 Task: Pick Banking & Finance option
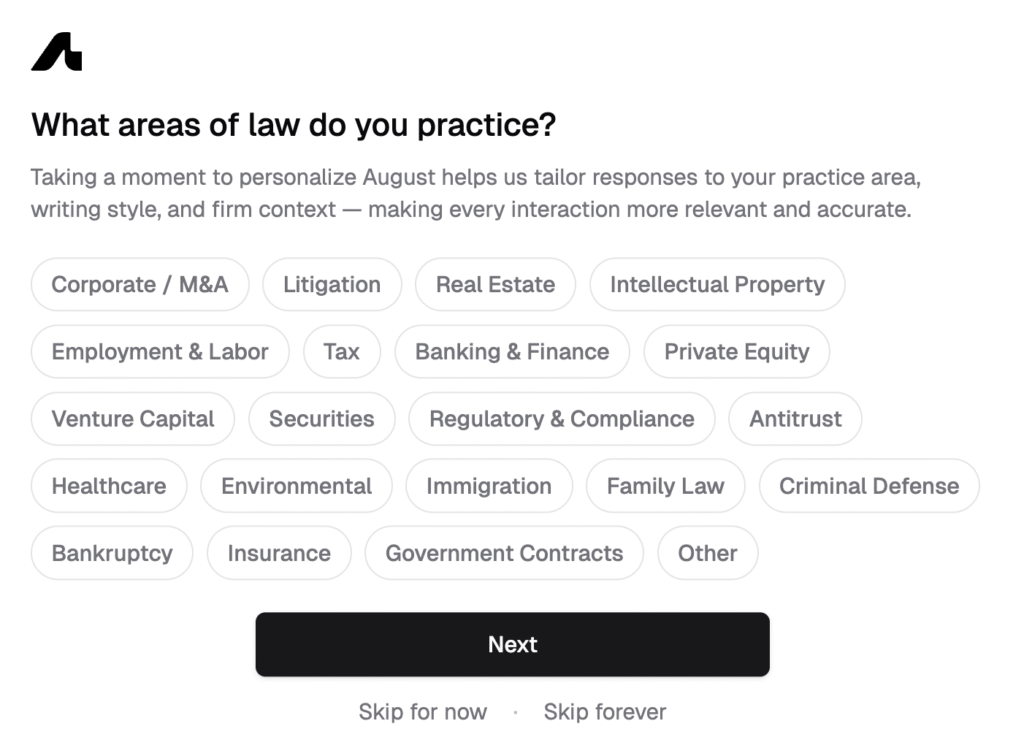[512, 352]
